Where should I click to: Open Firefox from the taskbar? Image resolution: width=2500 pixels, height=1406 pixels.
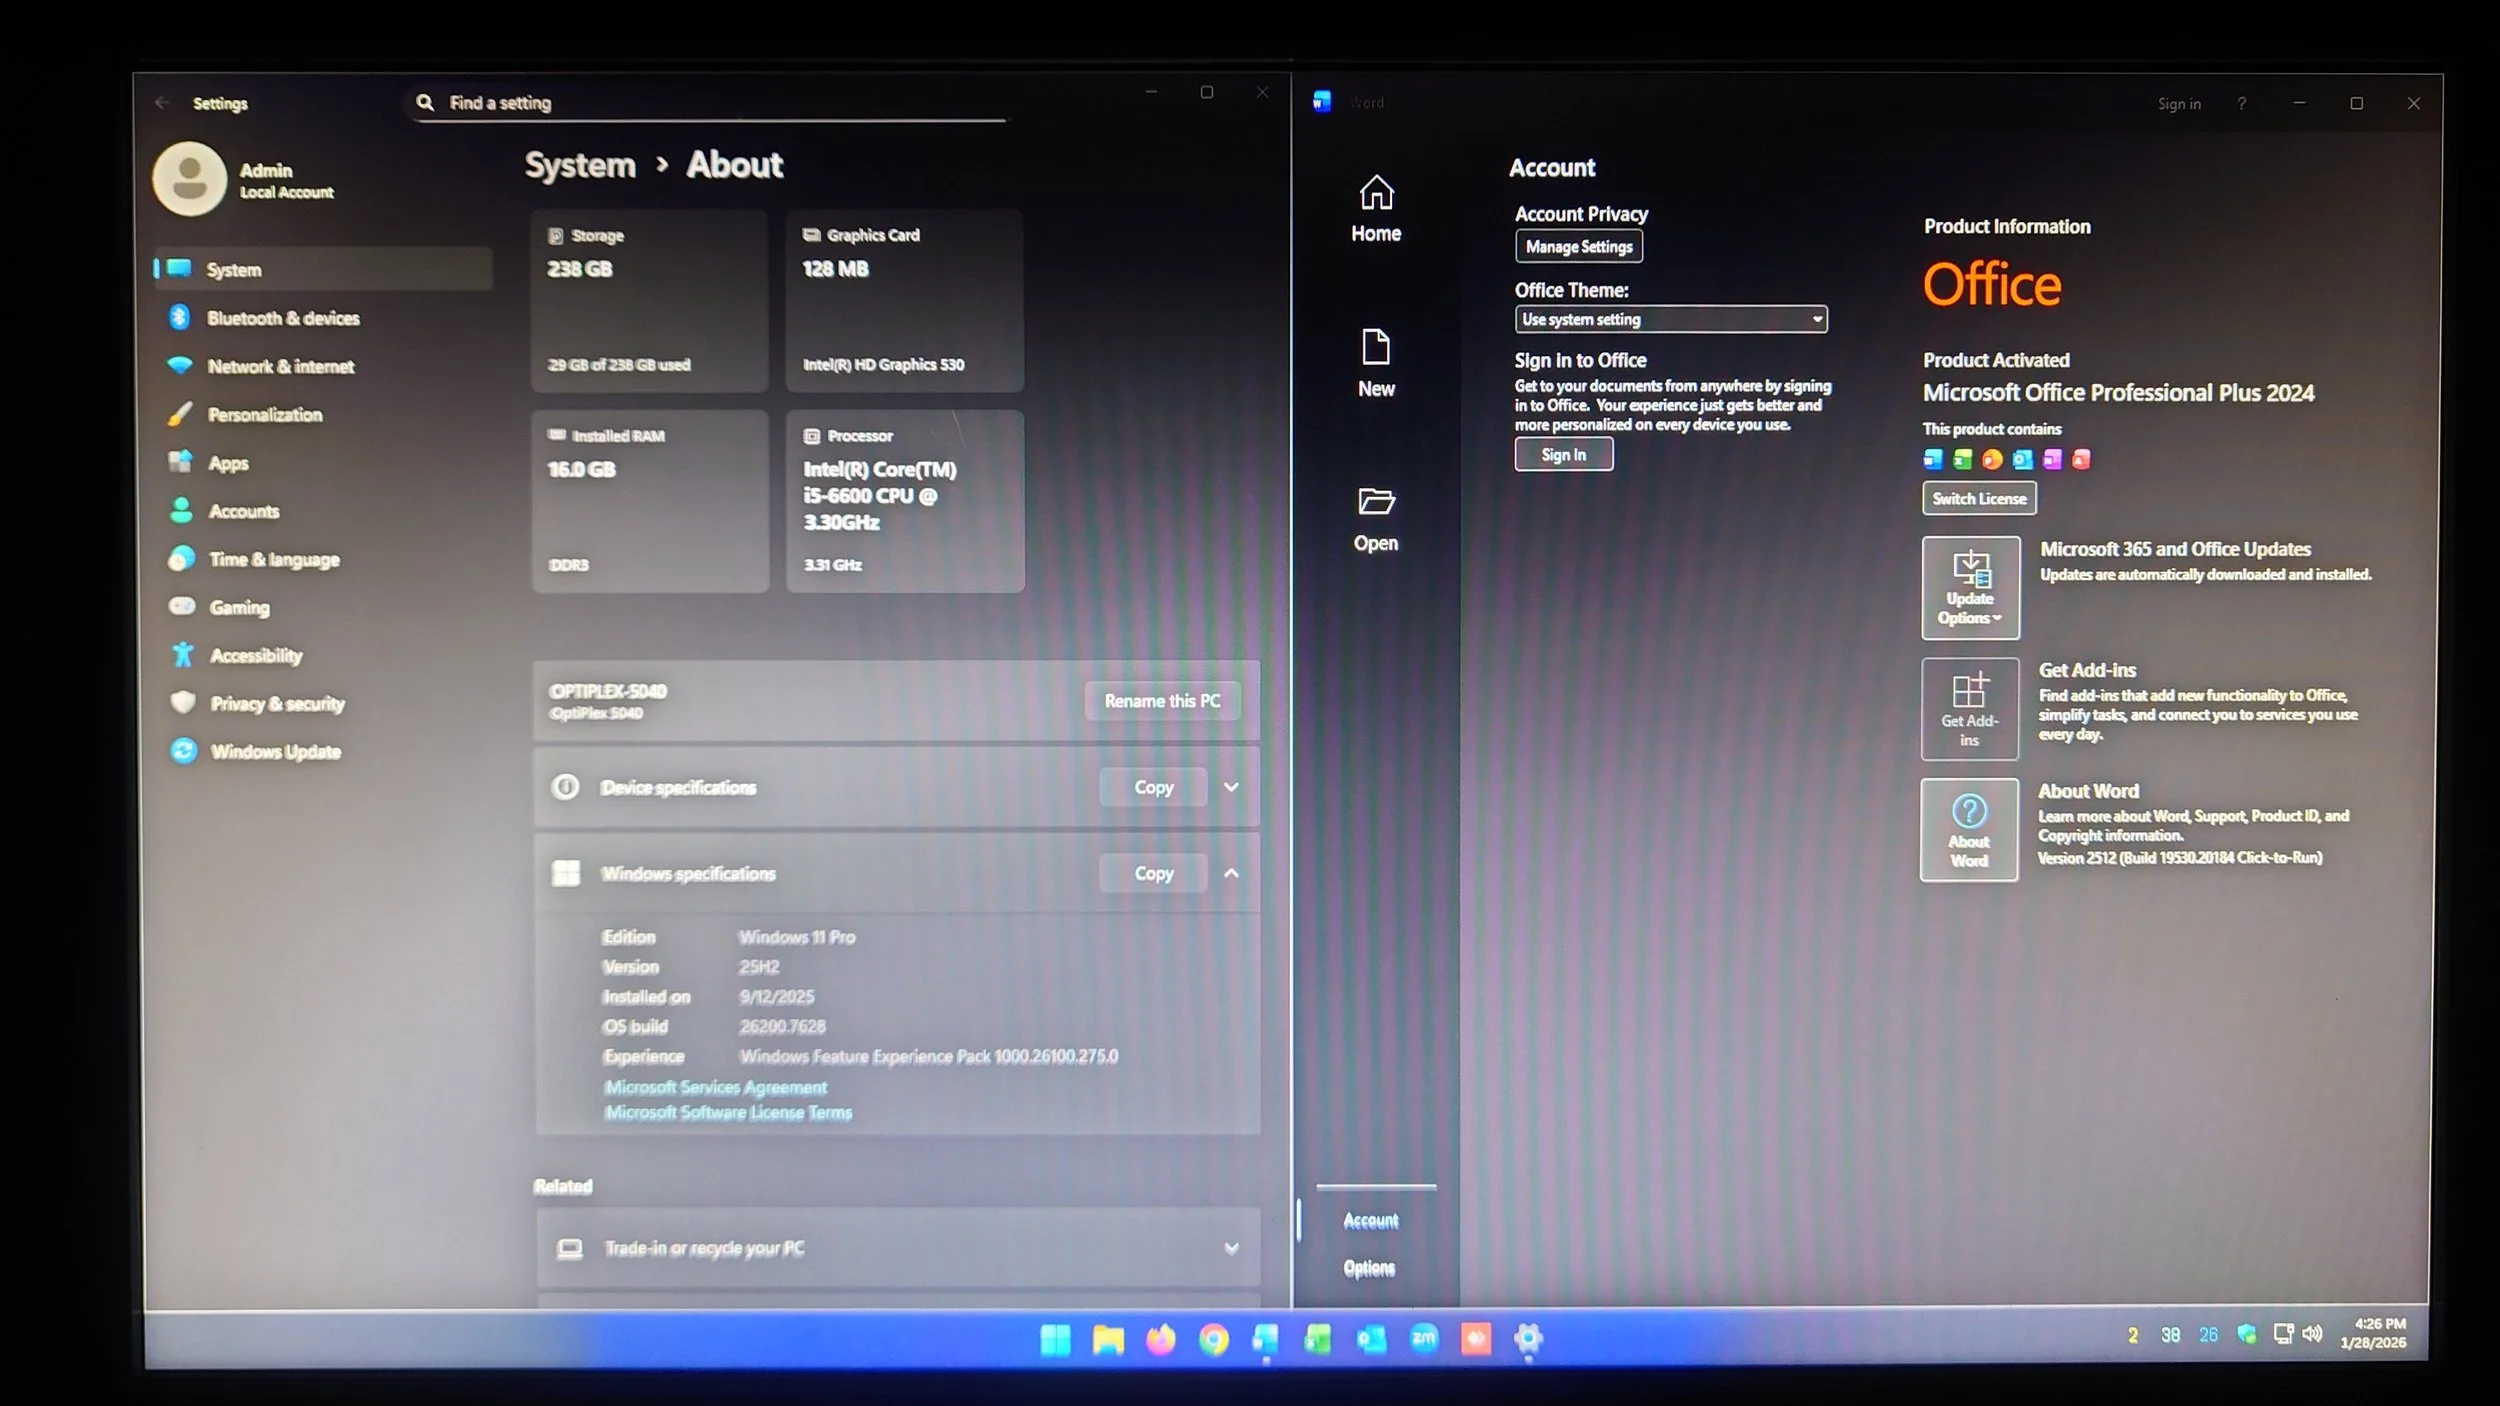point(1160,1338)
